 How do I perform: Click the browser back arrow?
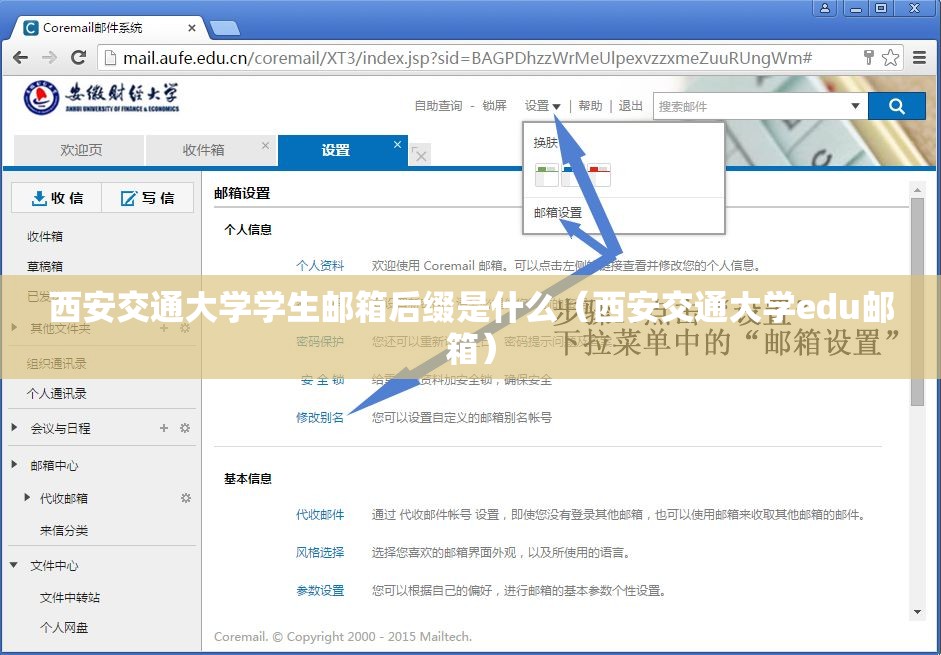(x=20, y=58)
